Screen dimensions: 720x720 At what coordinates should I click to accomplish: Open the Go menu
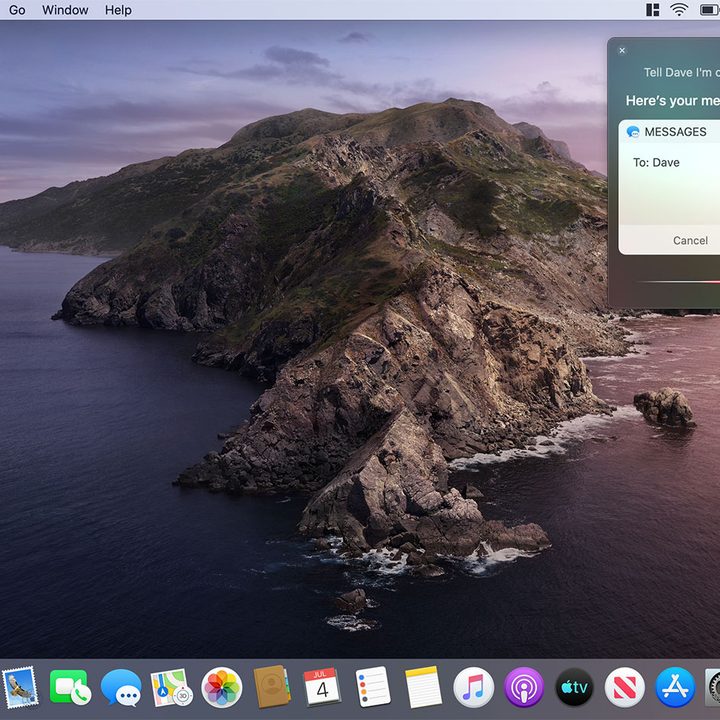tap(17, 10)
